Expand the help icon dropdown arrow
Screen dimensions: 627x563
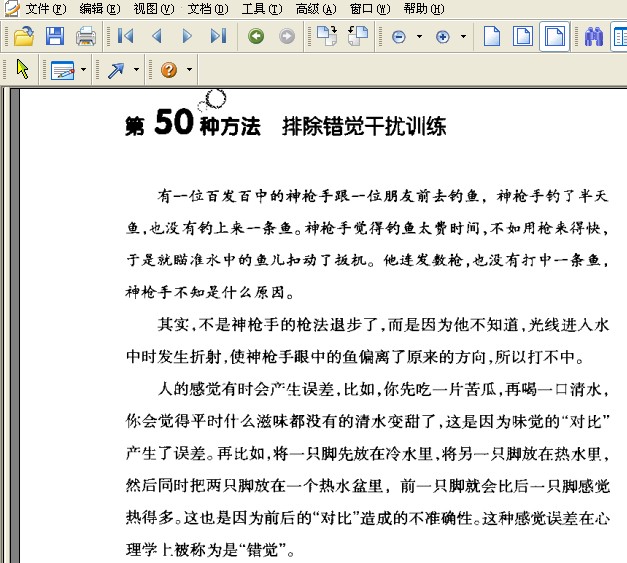[x=189, y=69]
